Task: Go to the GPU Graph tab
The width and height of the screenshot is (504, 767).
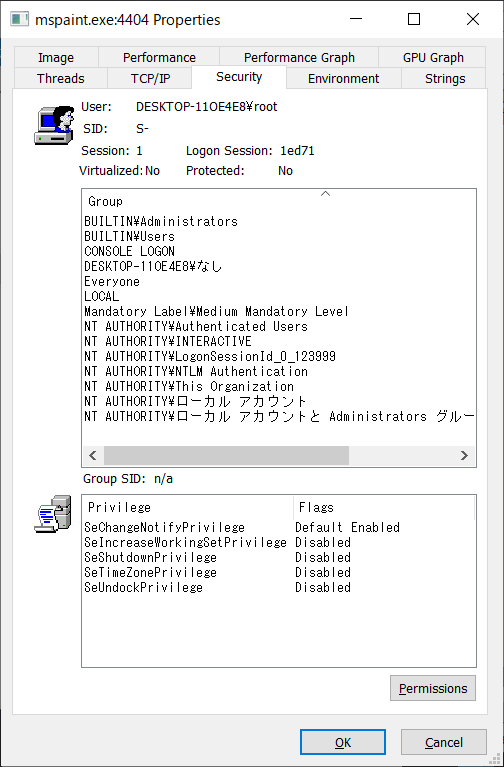Action: click(433, 57)
